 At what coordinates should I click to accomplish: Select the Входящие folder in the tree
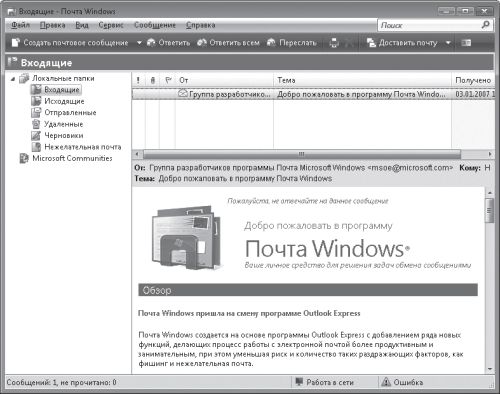point(62,90)
